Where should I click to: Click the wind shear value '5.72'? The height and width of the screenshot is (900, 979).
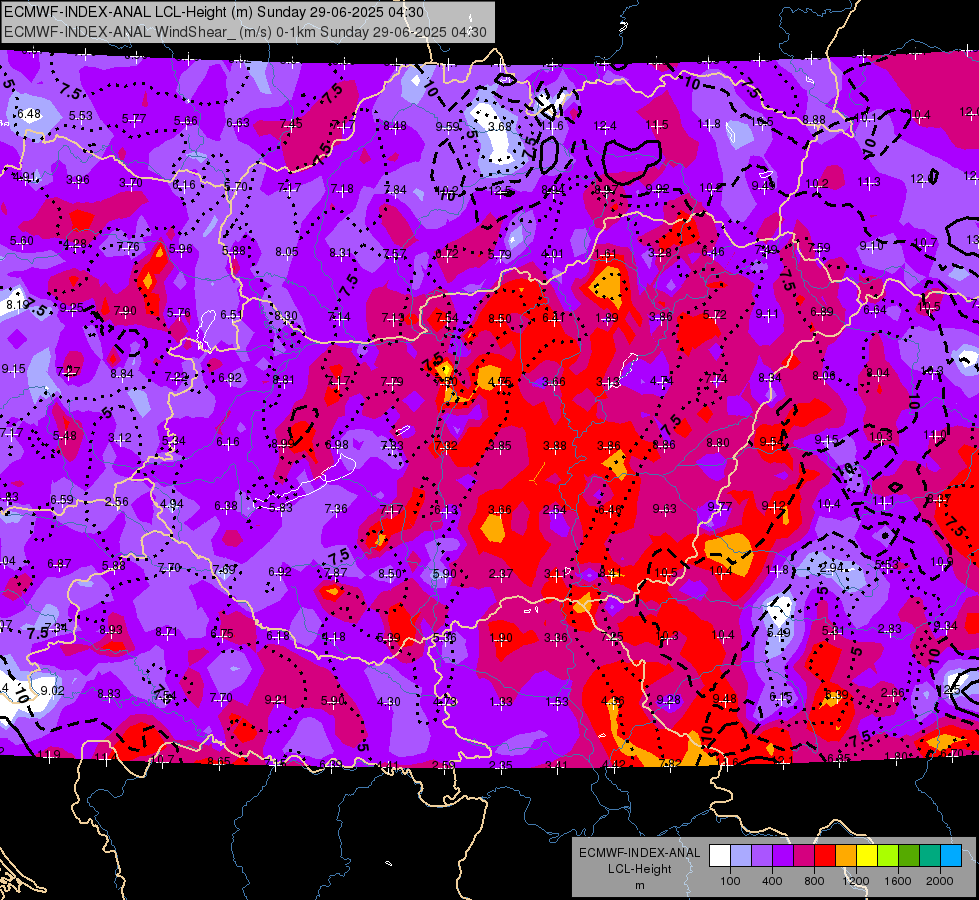click(714, 314)
